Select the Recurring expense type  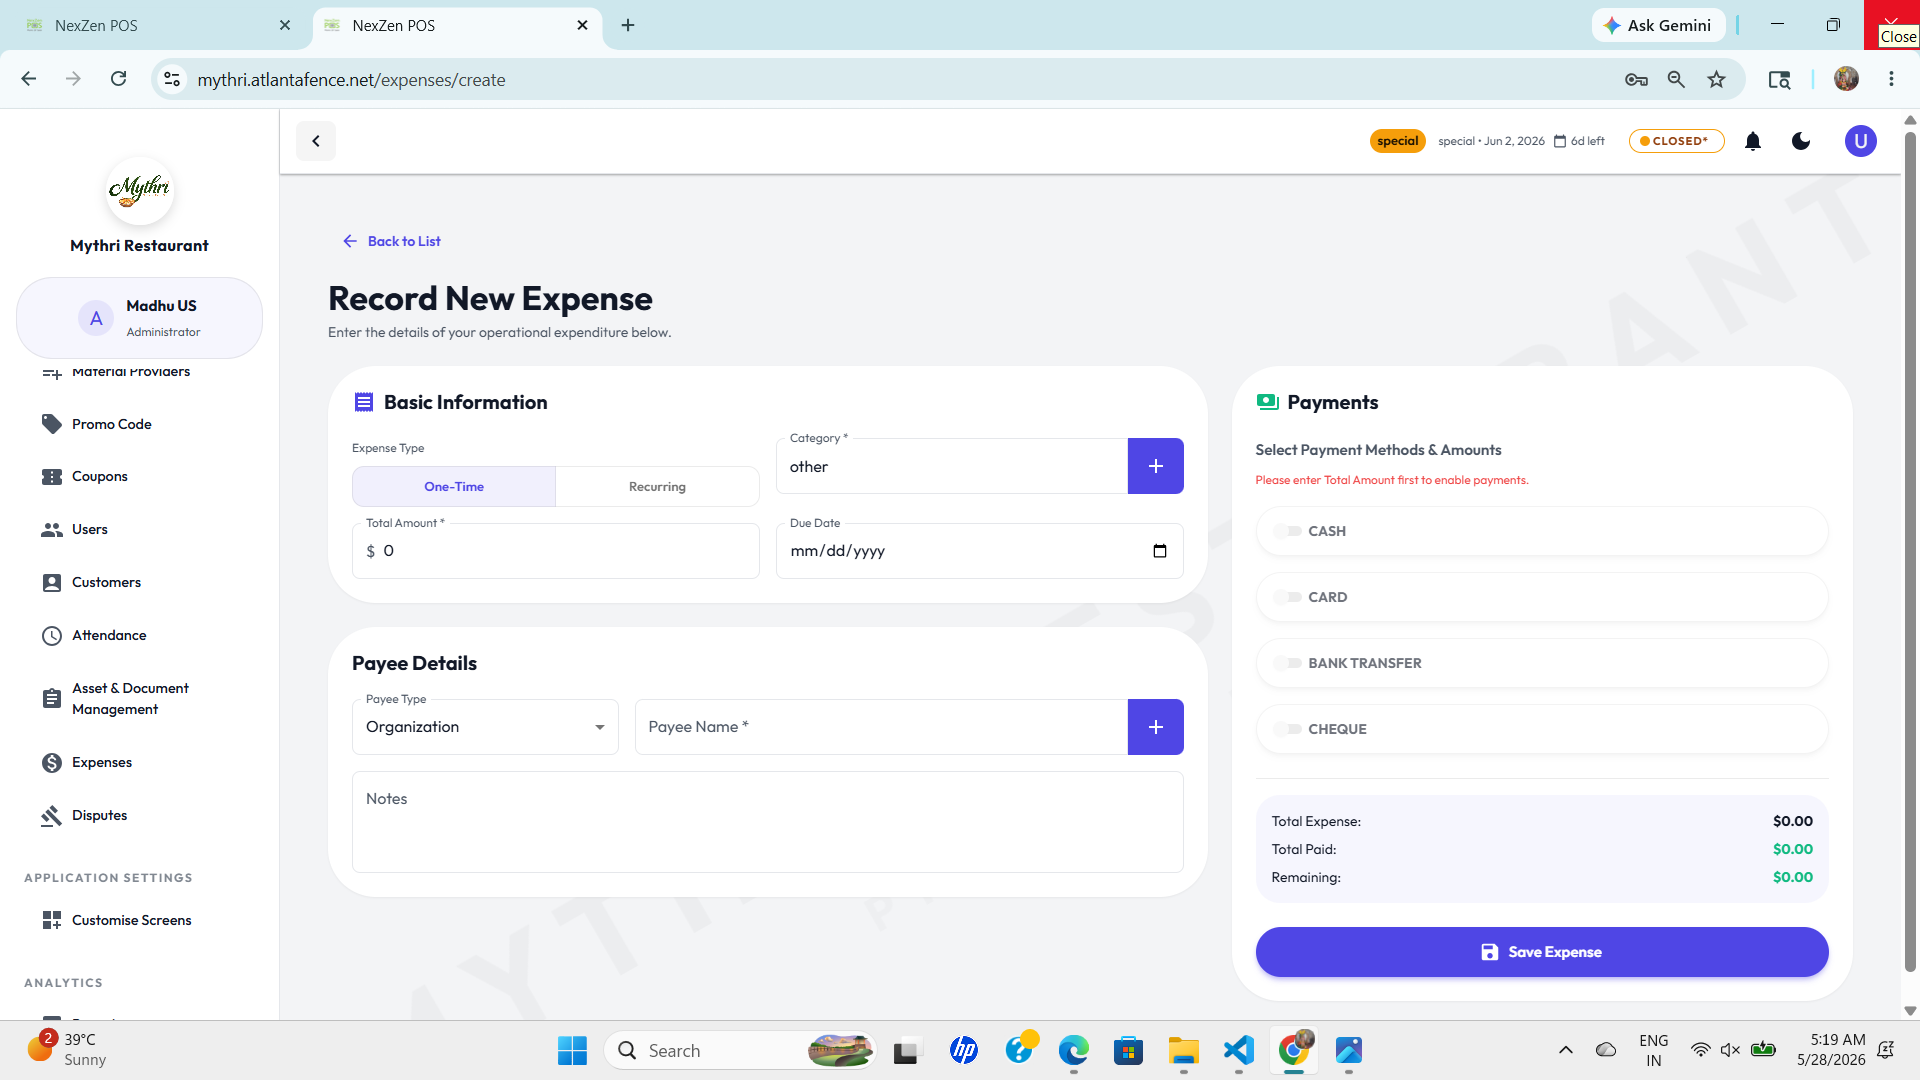(x=657, y=487)
